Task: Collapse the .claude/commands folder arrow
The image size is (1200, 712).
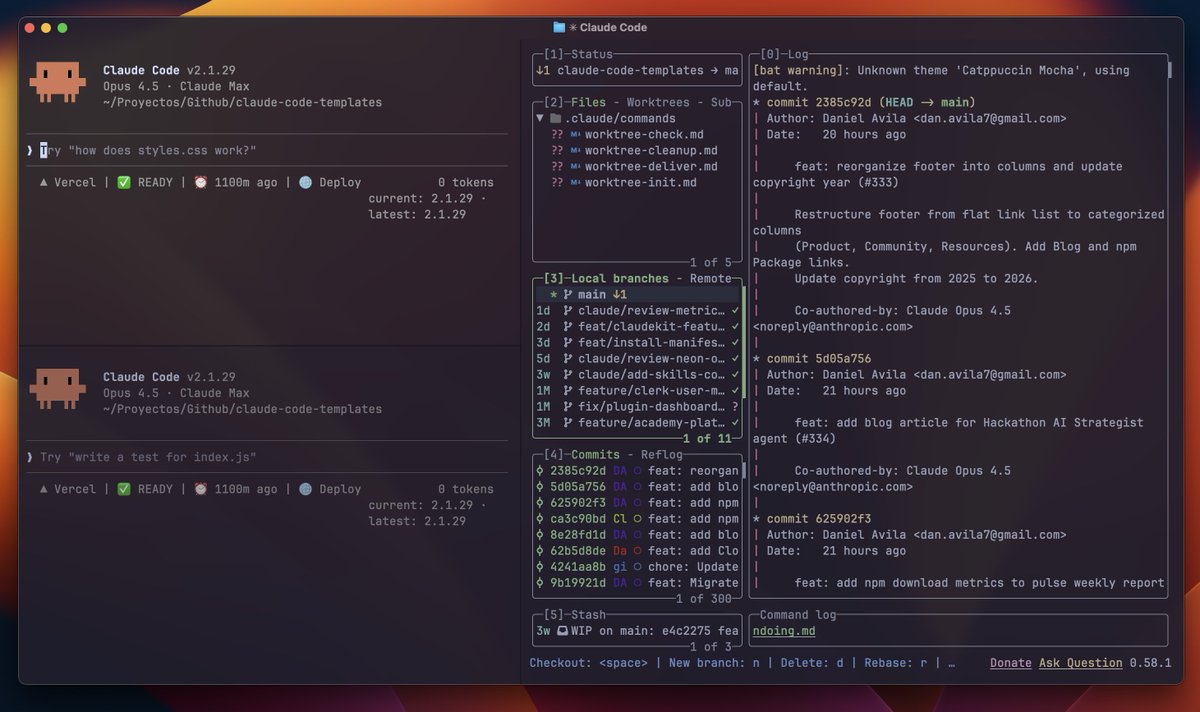Action: pyautogui.click(x=540, y=118)
